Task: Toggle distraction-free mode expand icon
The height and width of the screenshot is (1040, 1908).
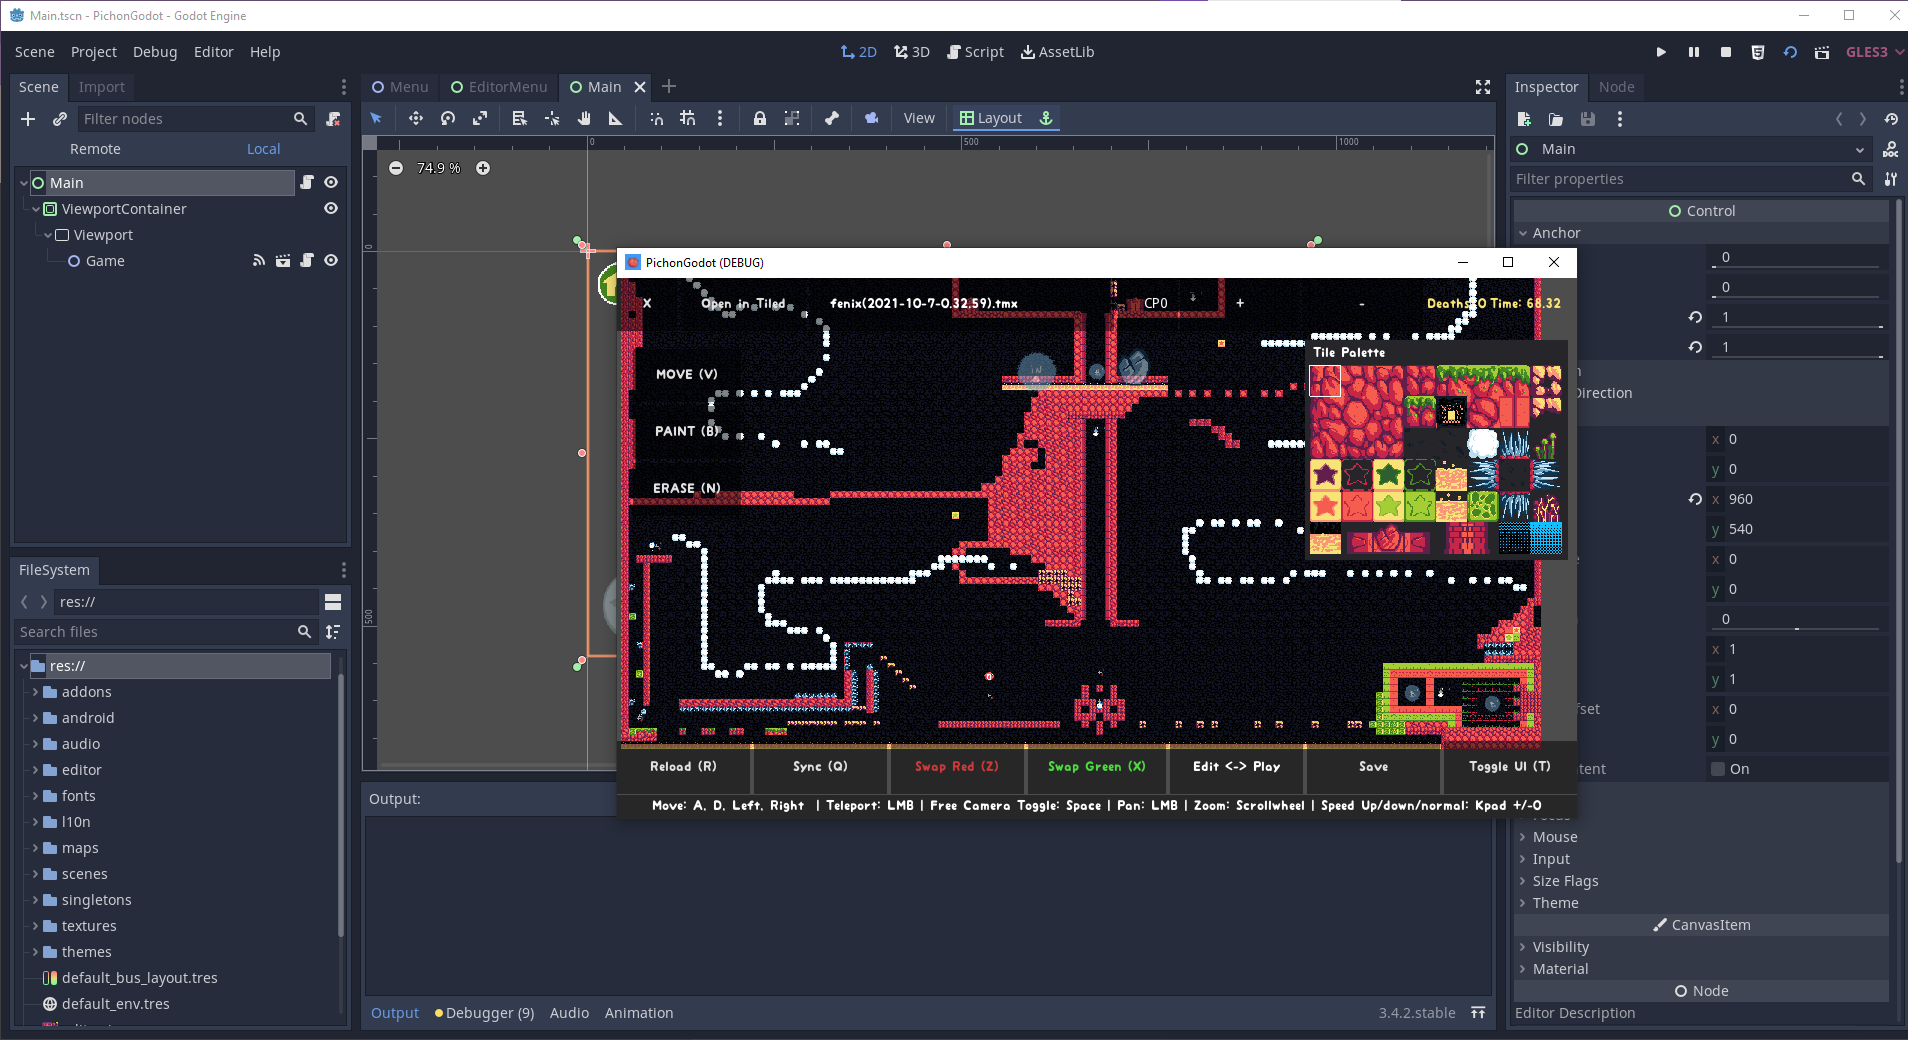Action: click(x=1483, y=87)
